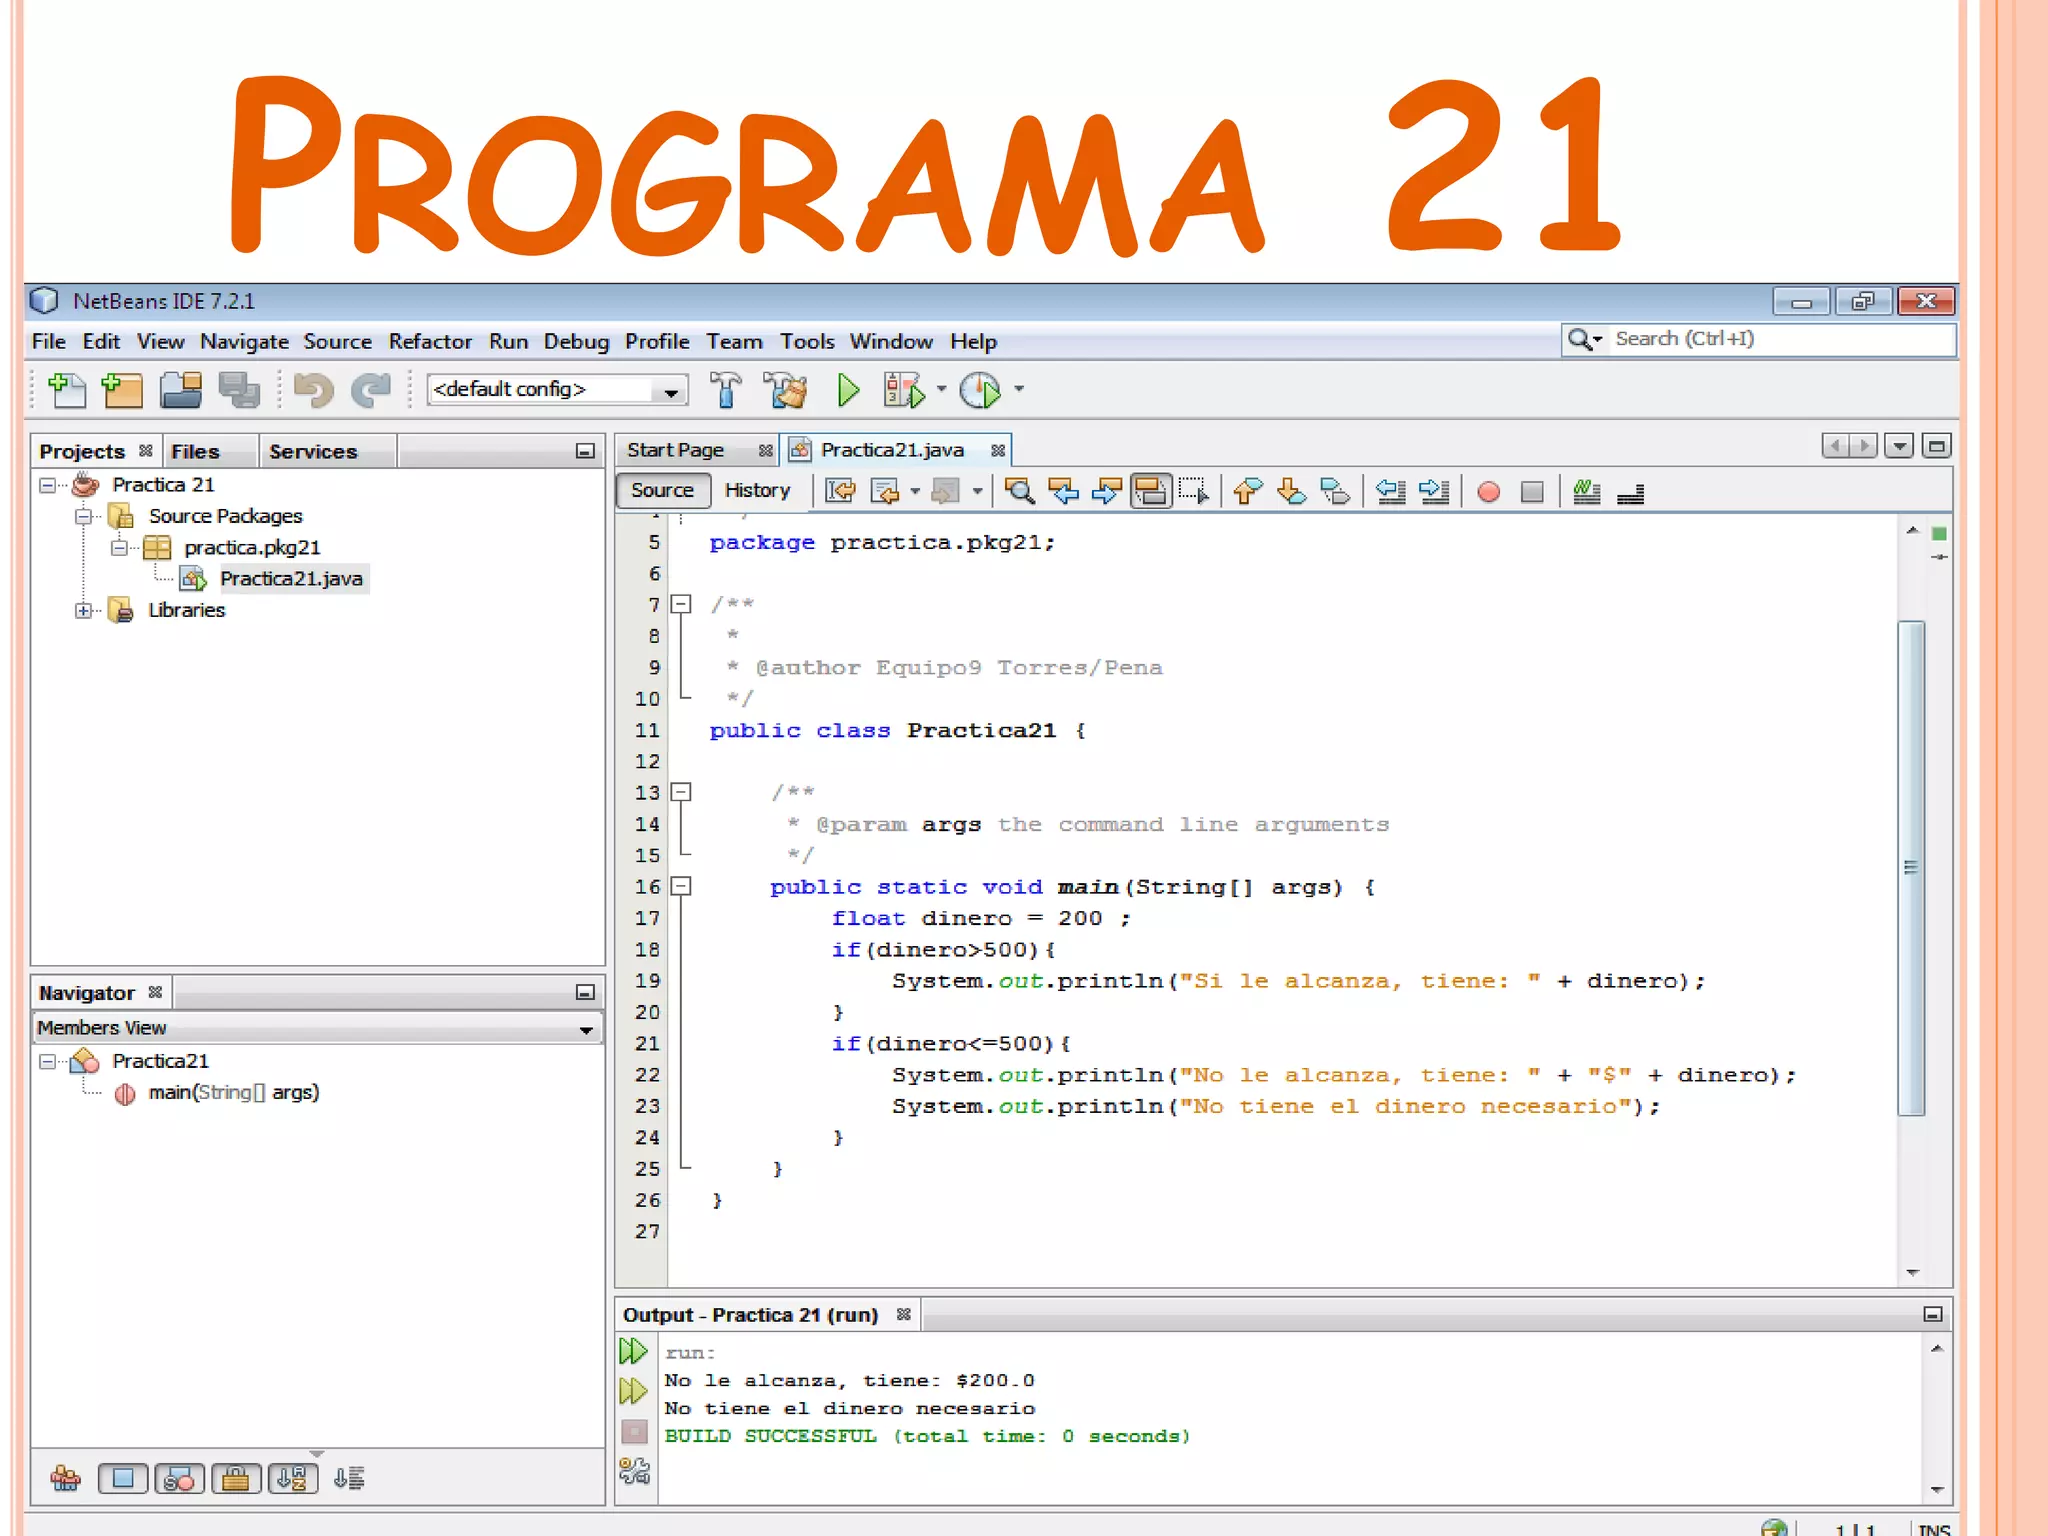Toggle Show Non-Public Members in Navigator
This screenshot has width=2048, height=1536.
pos(236,1478)
